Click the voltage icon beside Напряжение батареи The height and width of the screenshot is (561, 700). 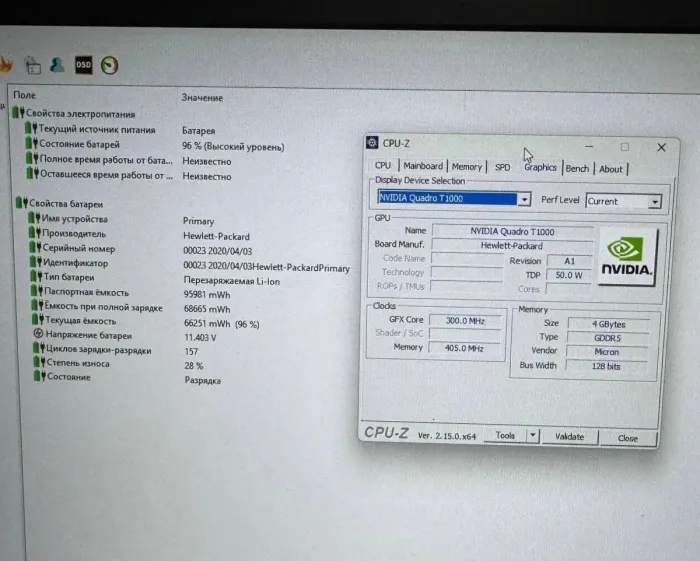pos(38,334)
